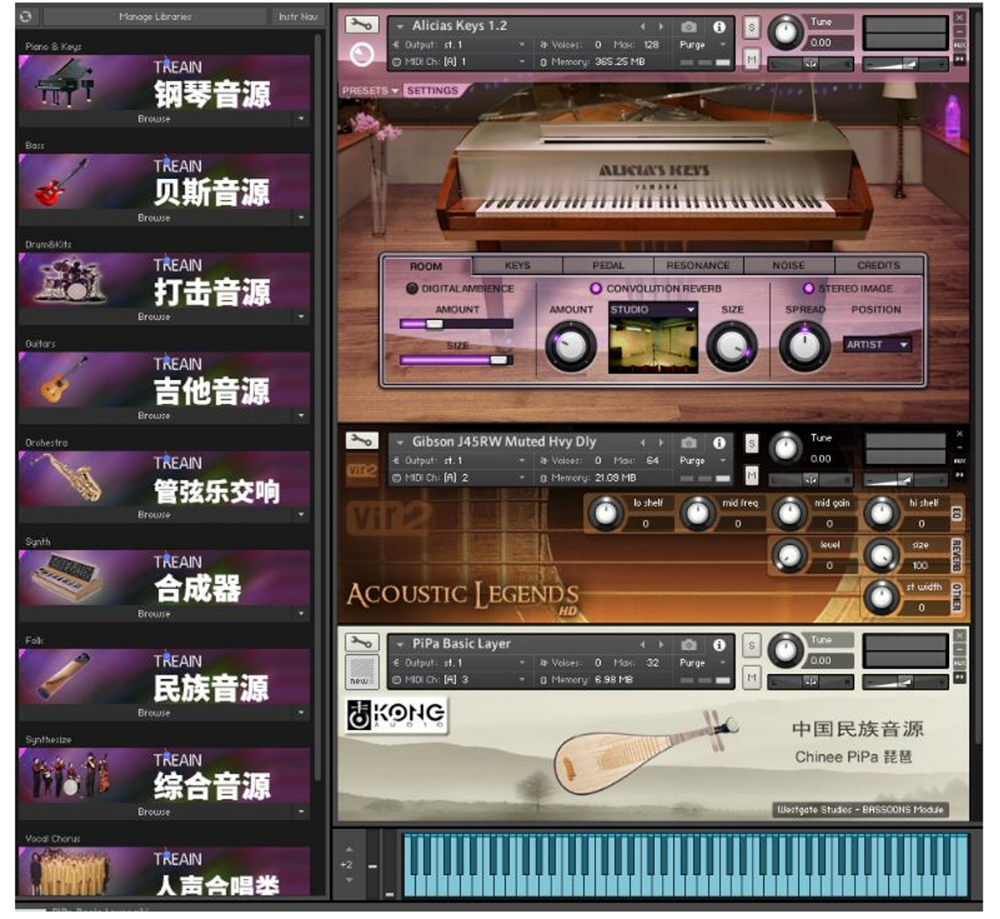The width and height of the screenshot is (1000, 919).
Task: Click the camera snapshot icon on PiPa Basic Layer
Action: coord(689,645)
